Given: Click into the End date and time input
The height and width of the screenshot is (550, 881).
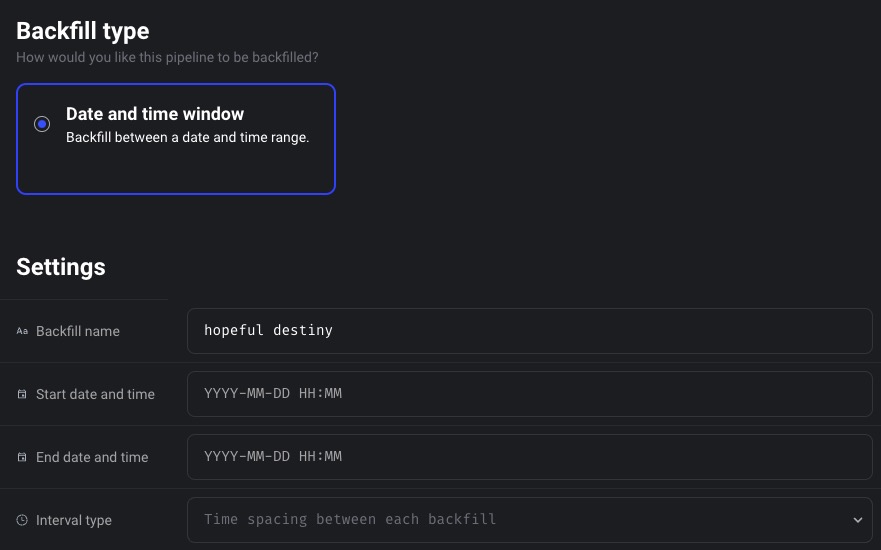Looking at the screenshot, I should click(529, 456).
